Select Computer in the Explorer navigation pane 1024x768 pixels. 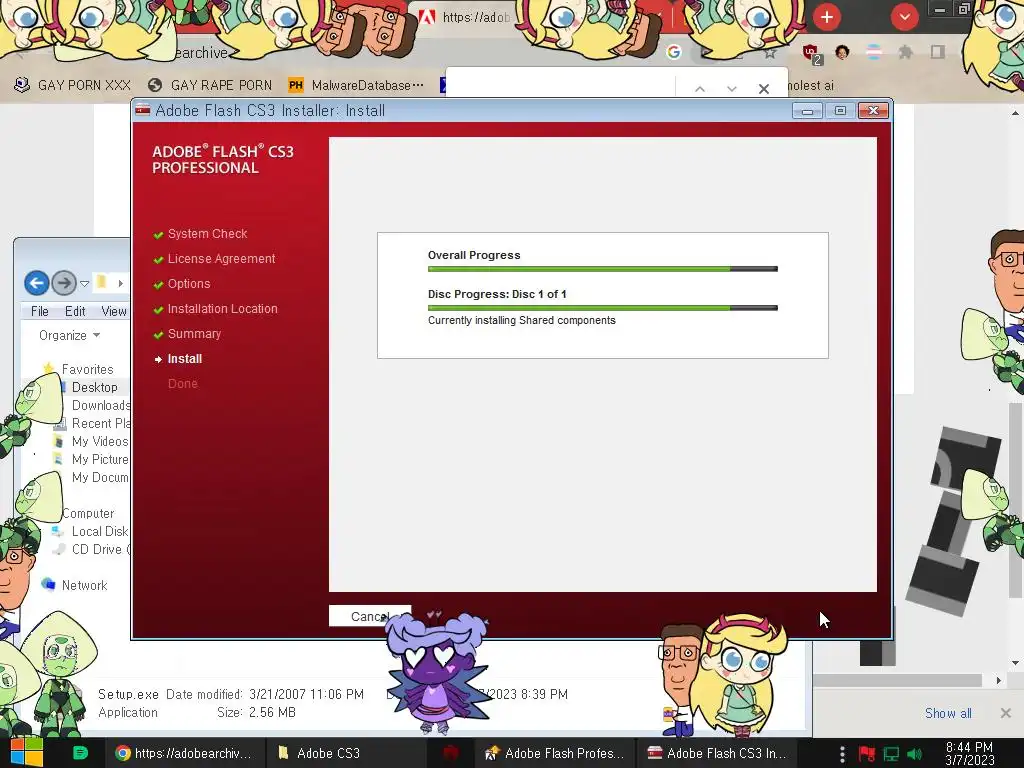tap(88, 513)
